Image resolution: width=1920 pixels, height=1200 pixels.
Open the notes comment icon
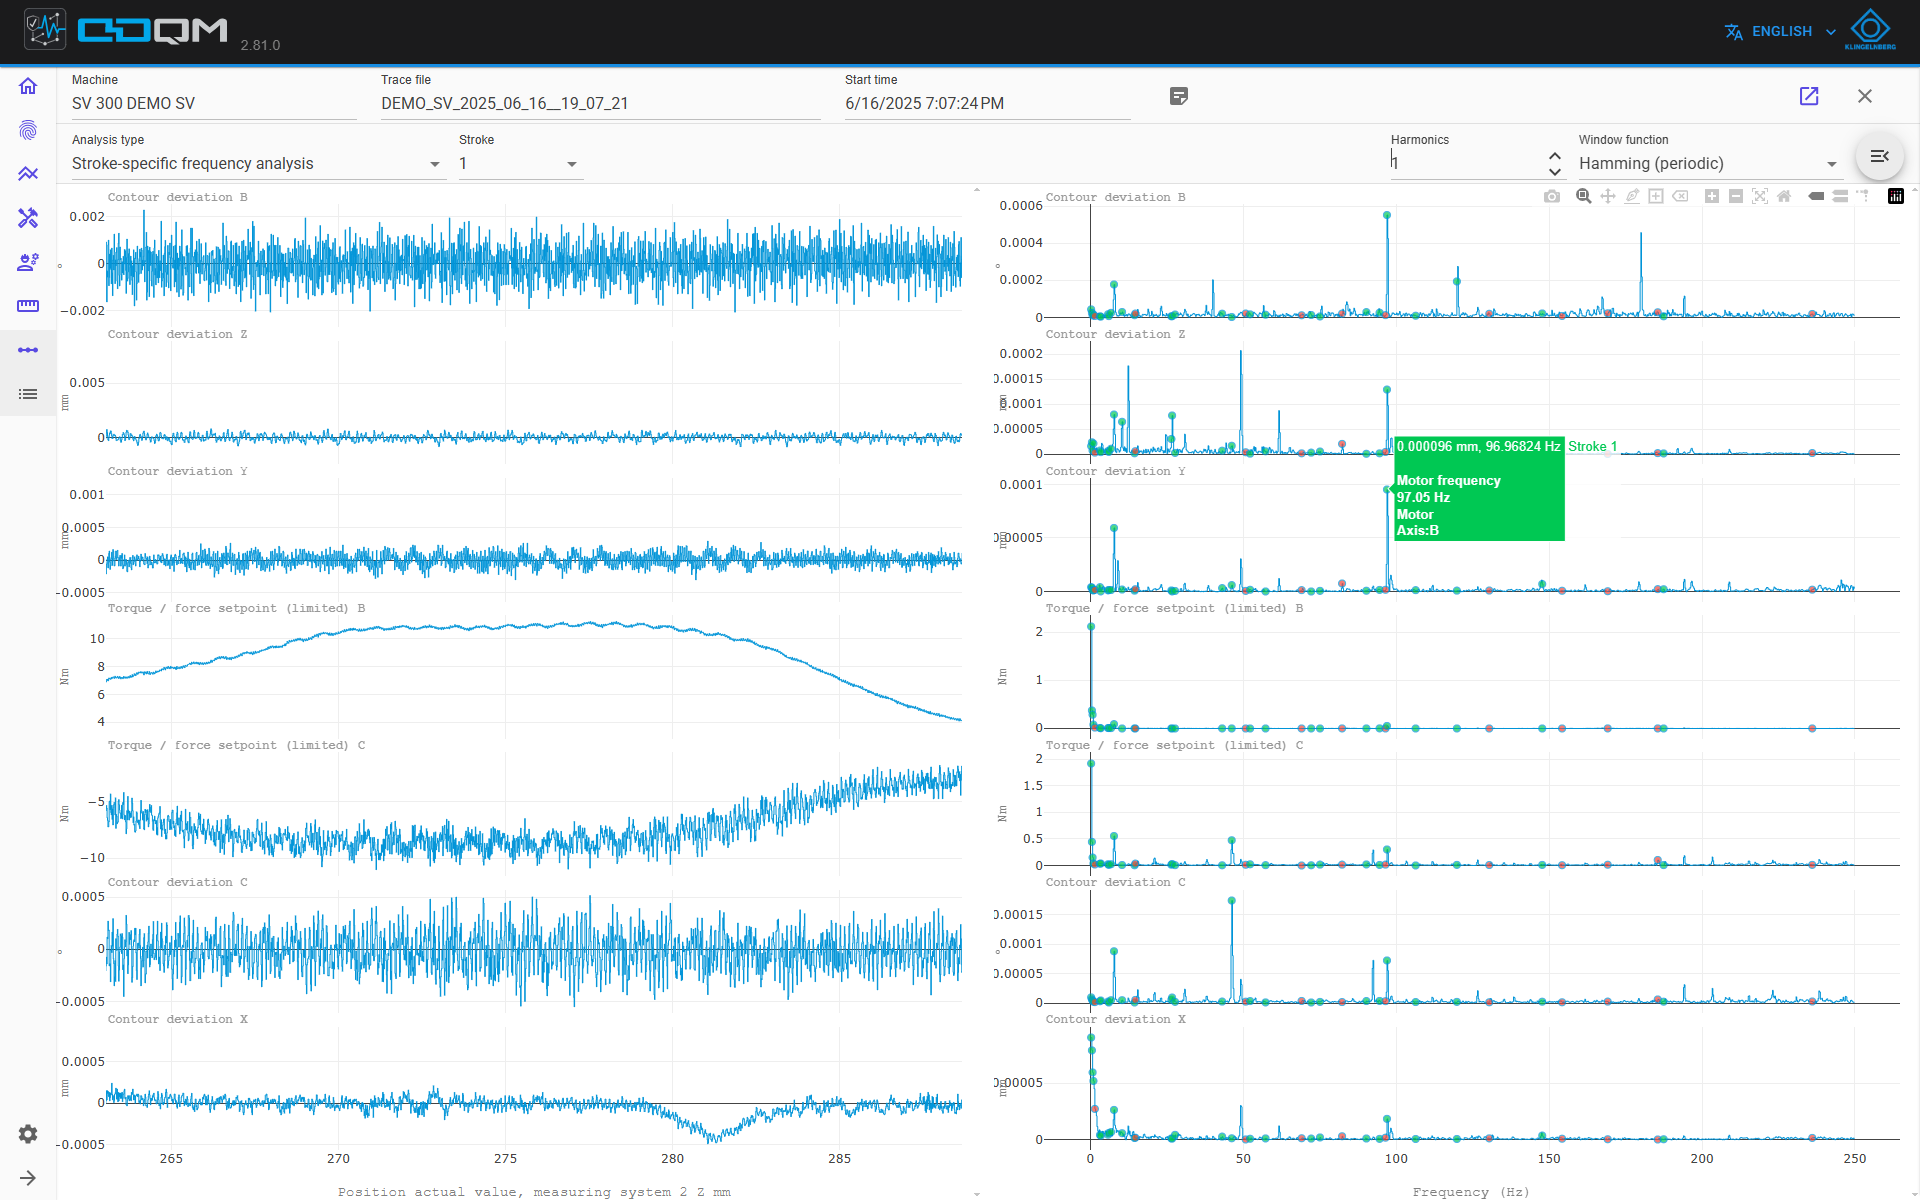pyautogui.click(x=1179, y=96)
